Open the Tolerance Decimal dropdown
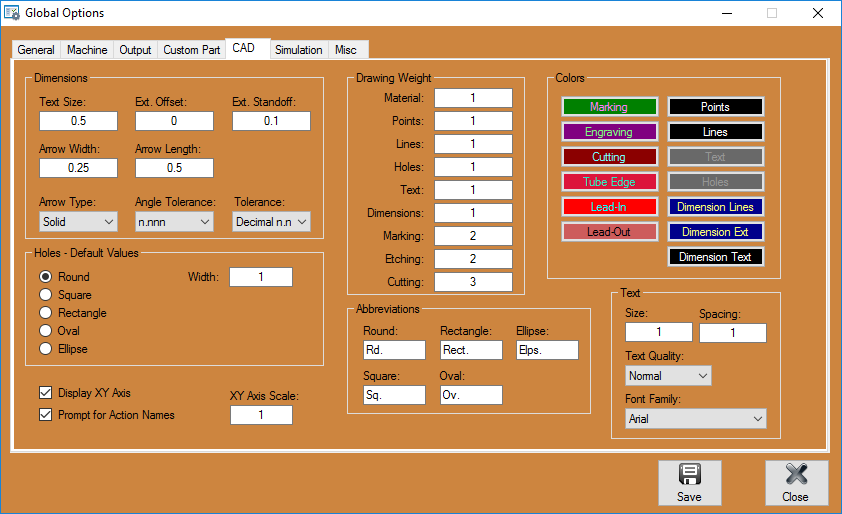Screen dimensions: 842x514 [271, 222]
